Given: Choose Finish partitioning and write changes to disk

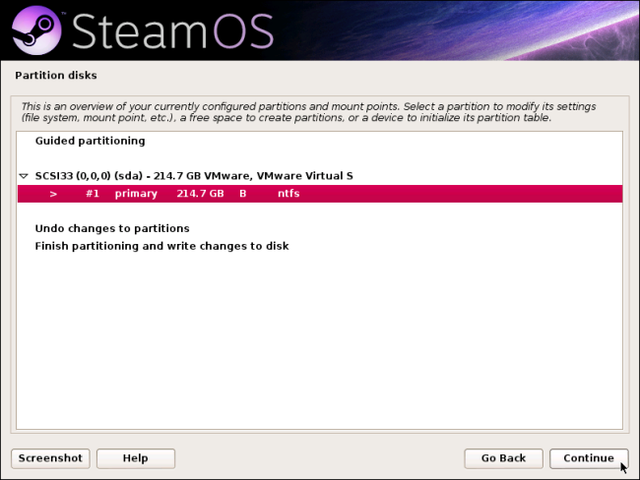Looking at the screenshot, I should (x=162, y=246).
